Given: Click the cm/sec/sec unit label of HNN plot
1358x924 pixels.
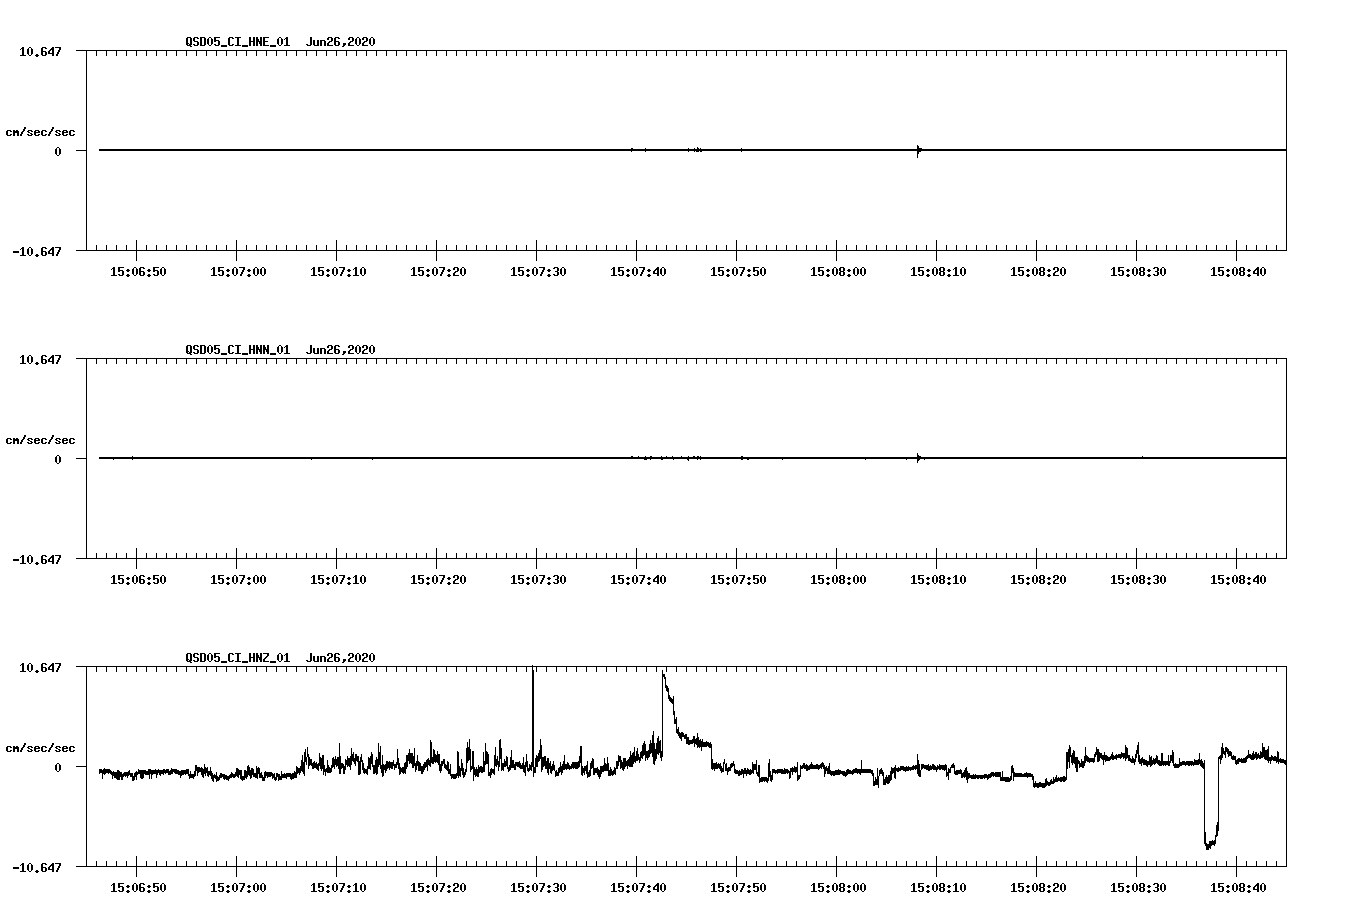Looking at the screenshot, I should 40,440.
